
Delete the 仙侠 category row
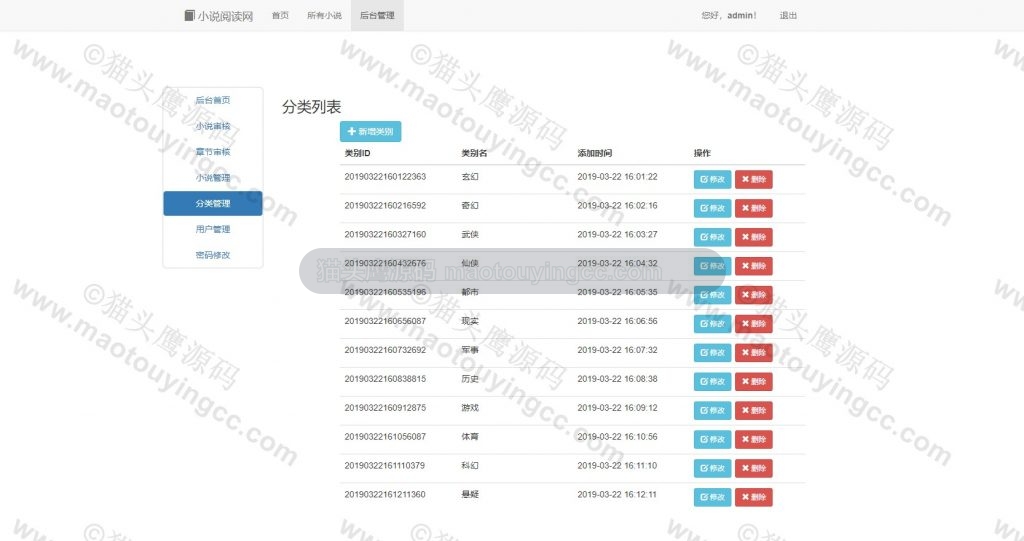[754, 266]
